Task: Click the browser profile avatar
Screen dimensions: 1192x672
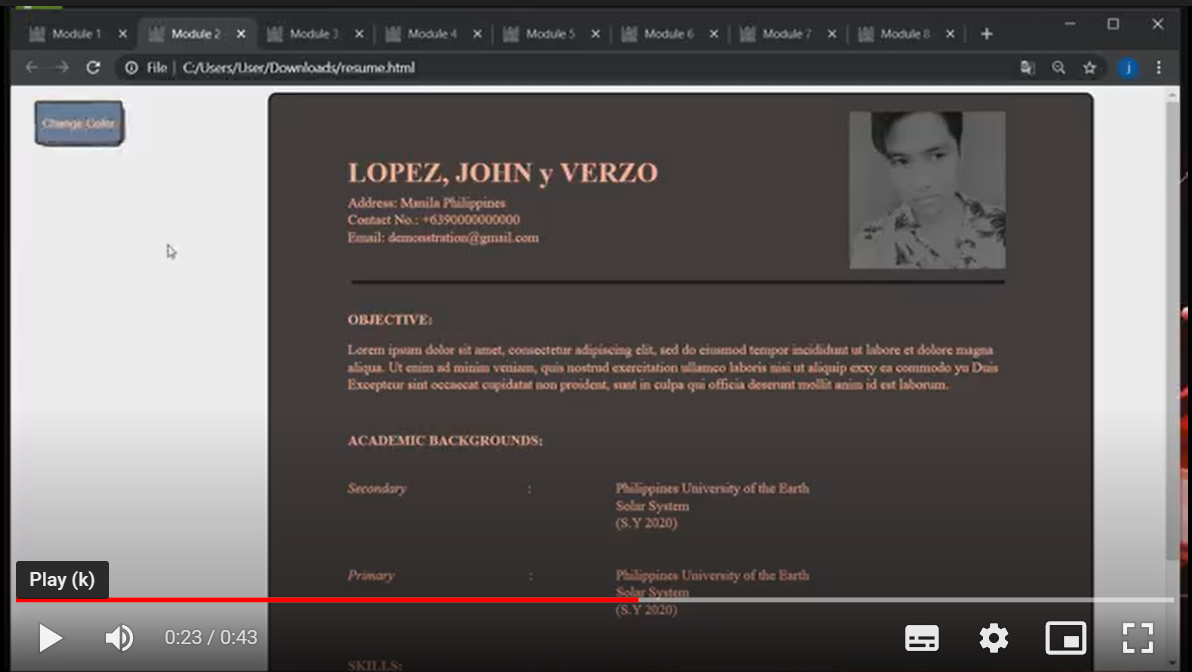Action: point(1127,67)
